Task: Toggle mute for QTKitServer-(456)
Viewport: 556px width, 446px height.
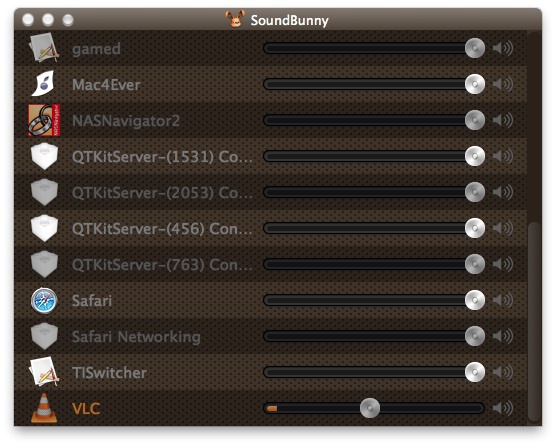Action: point(503,228)
